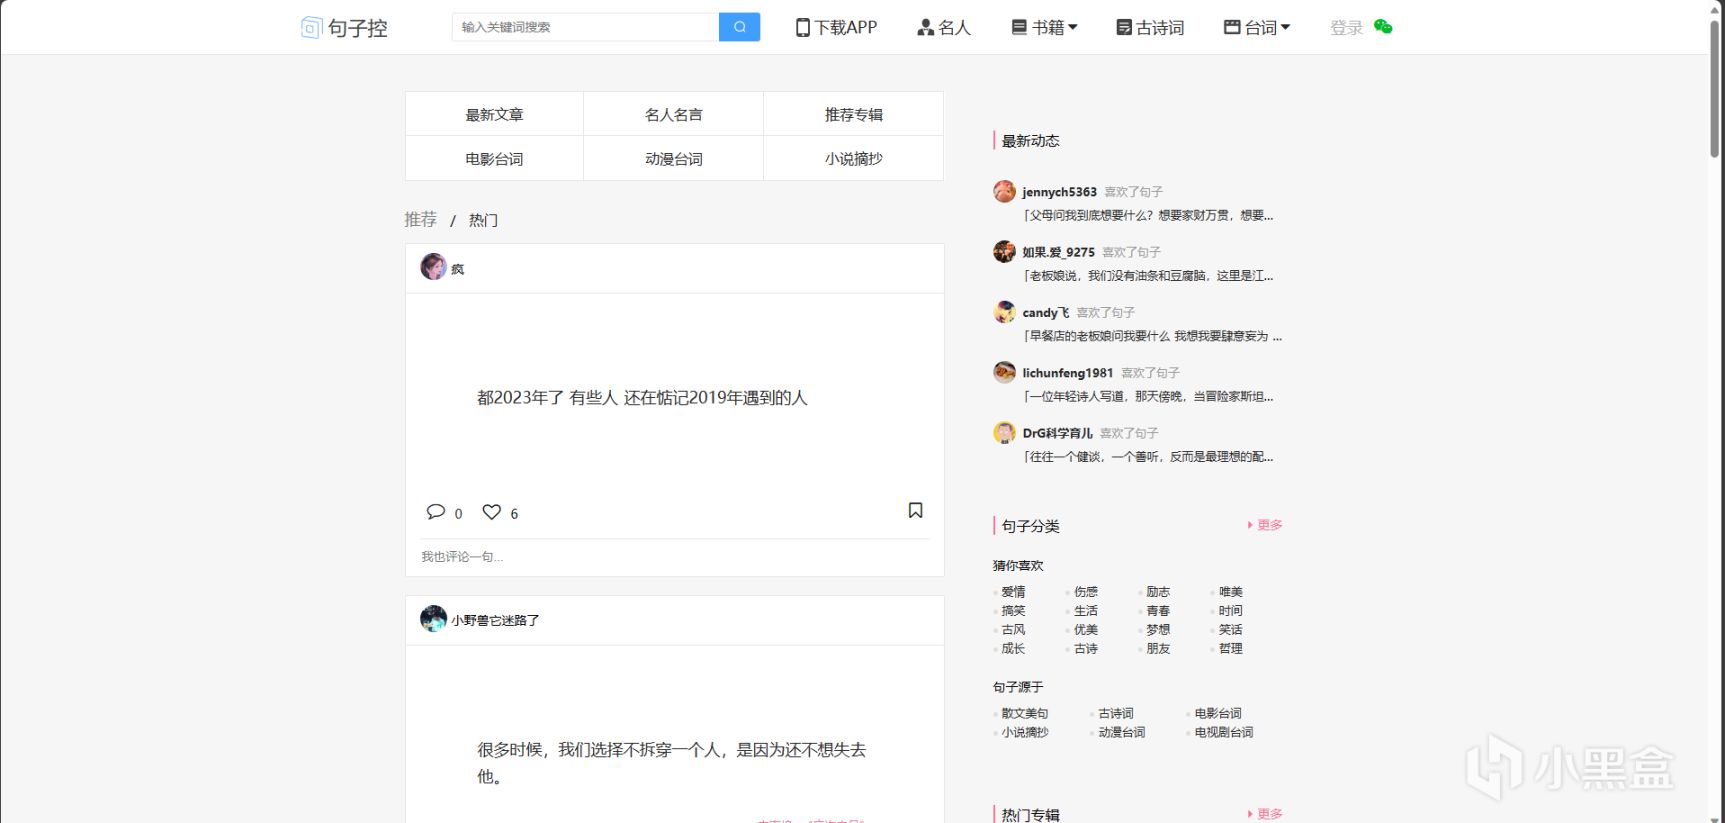1725x823 pixels.
Task: Open the 古诗词 page
Action: (x=1150, y=28)
